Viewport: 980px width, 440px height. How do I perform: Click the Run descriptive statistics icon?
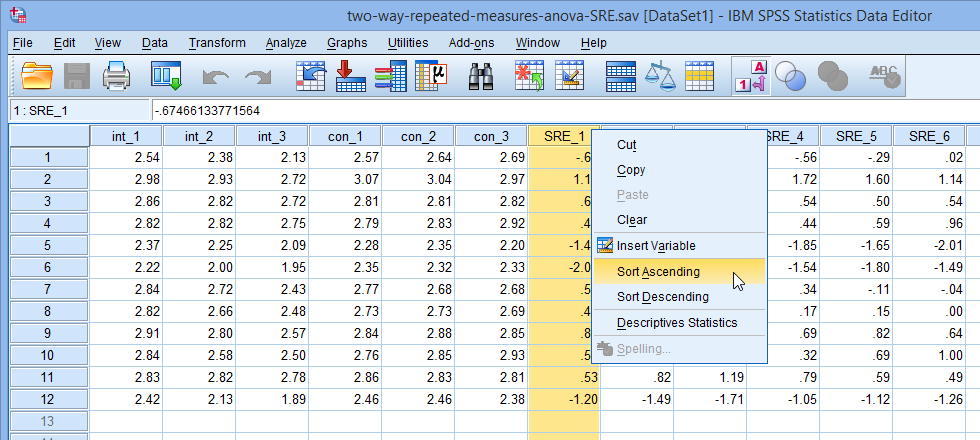point(431,76)
